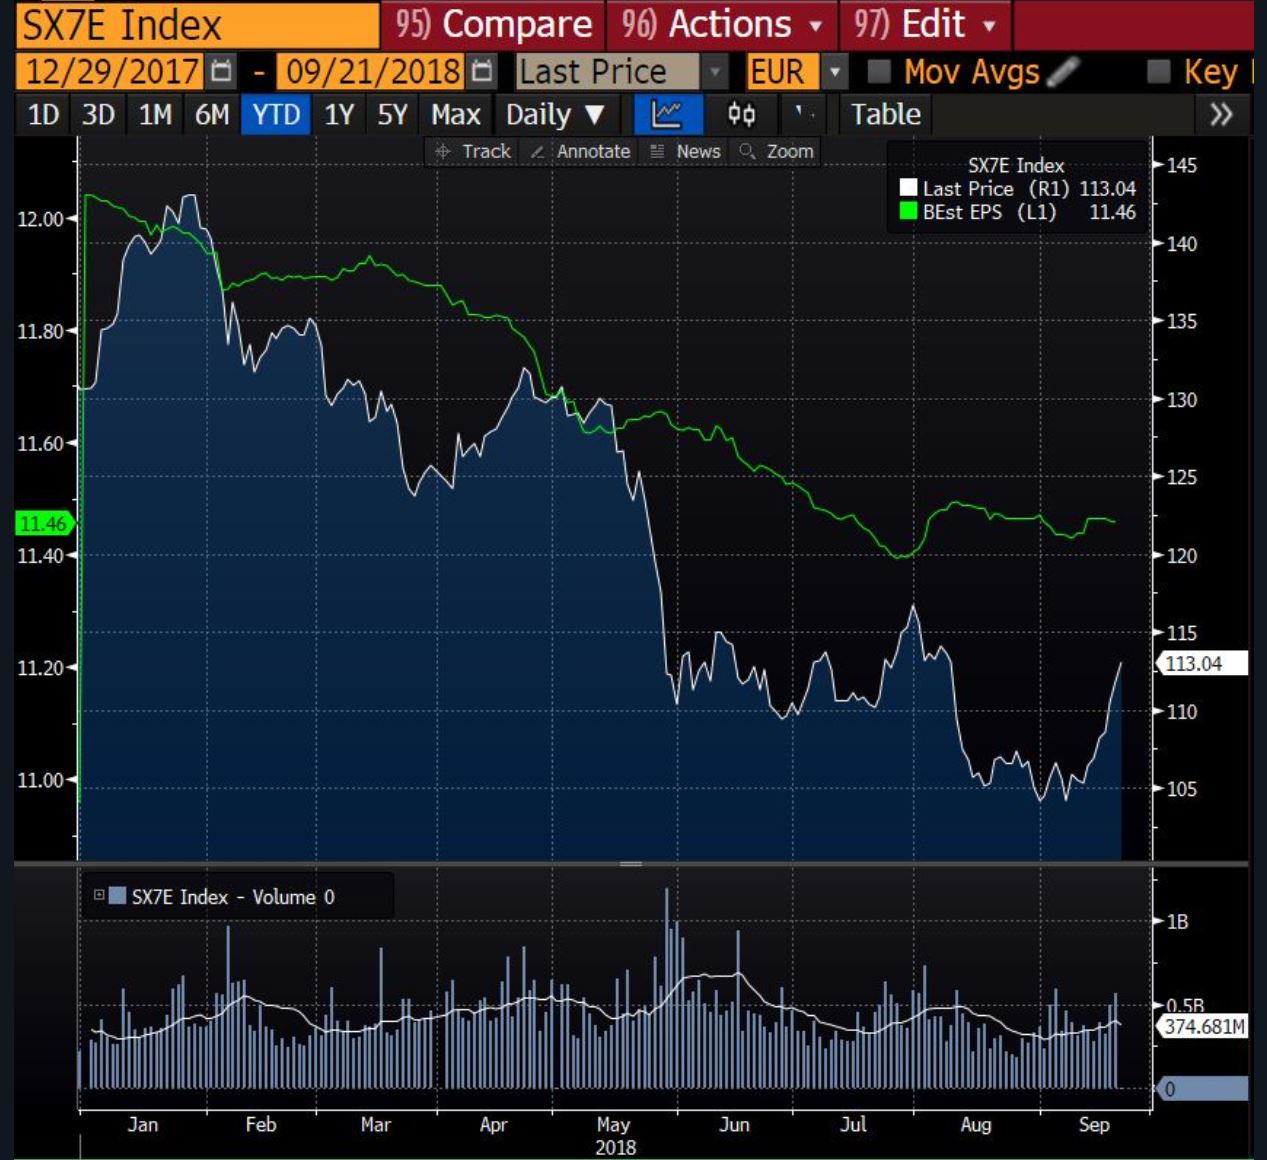Click the green BEst EPS legend swatch
The image size is (1267, 1160).
click(908, 211)
